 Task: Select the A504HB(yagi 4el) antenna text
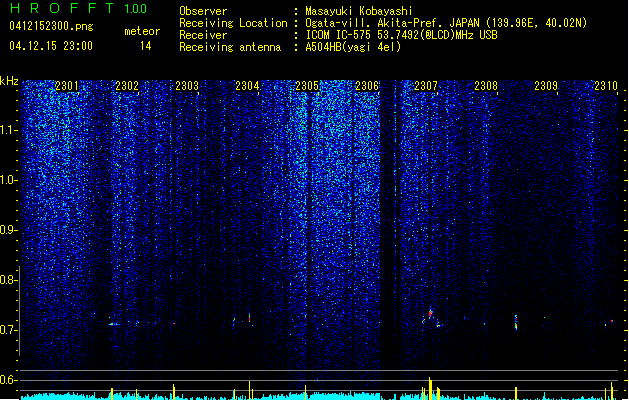[x=353, y=47]
